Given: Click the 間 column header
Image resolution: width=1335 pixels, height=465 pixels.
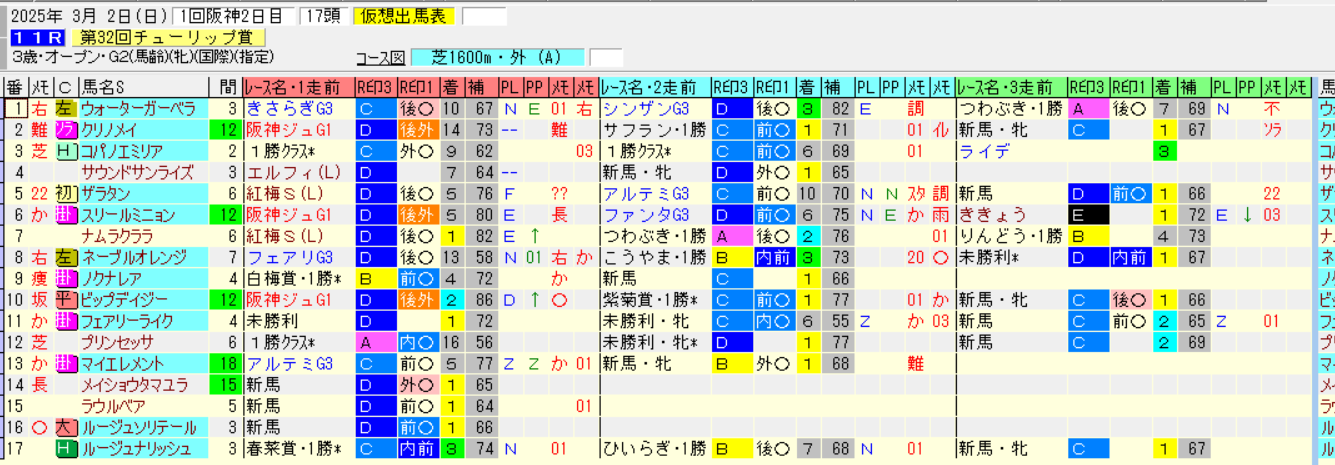Looking at the screenshot, I should pyautogui.click(x=225, y=86).
